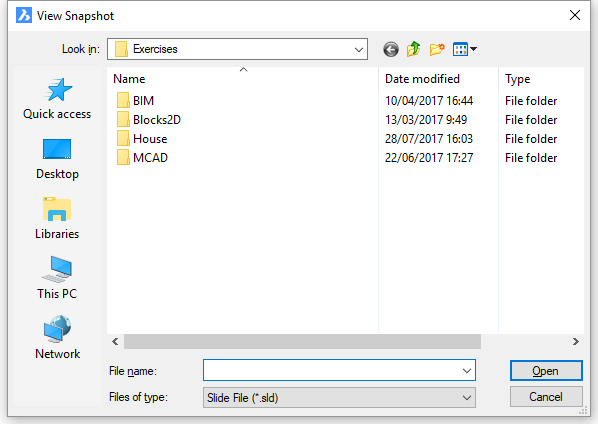Browse the Network location
This screenshot has width=598, height=424.
[57, 338]
